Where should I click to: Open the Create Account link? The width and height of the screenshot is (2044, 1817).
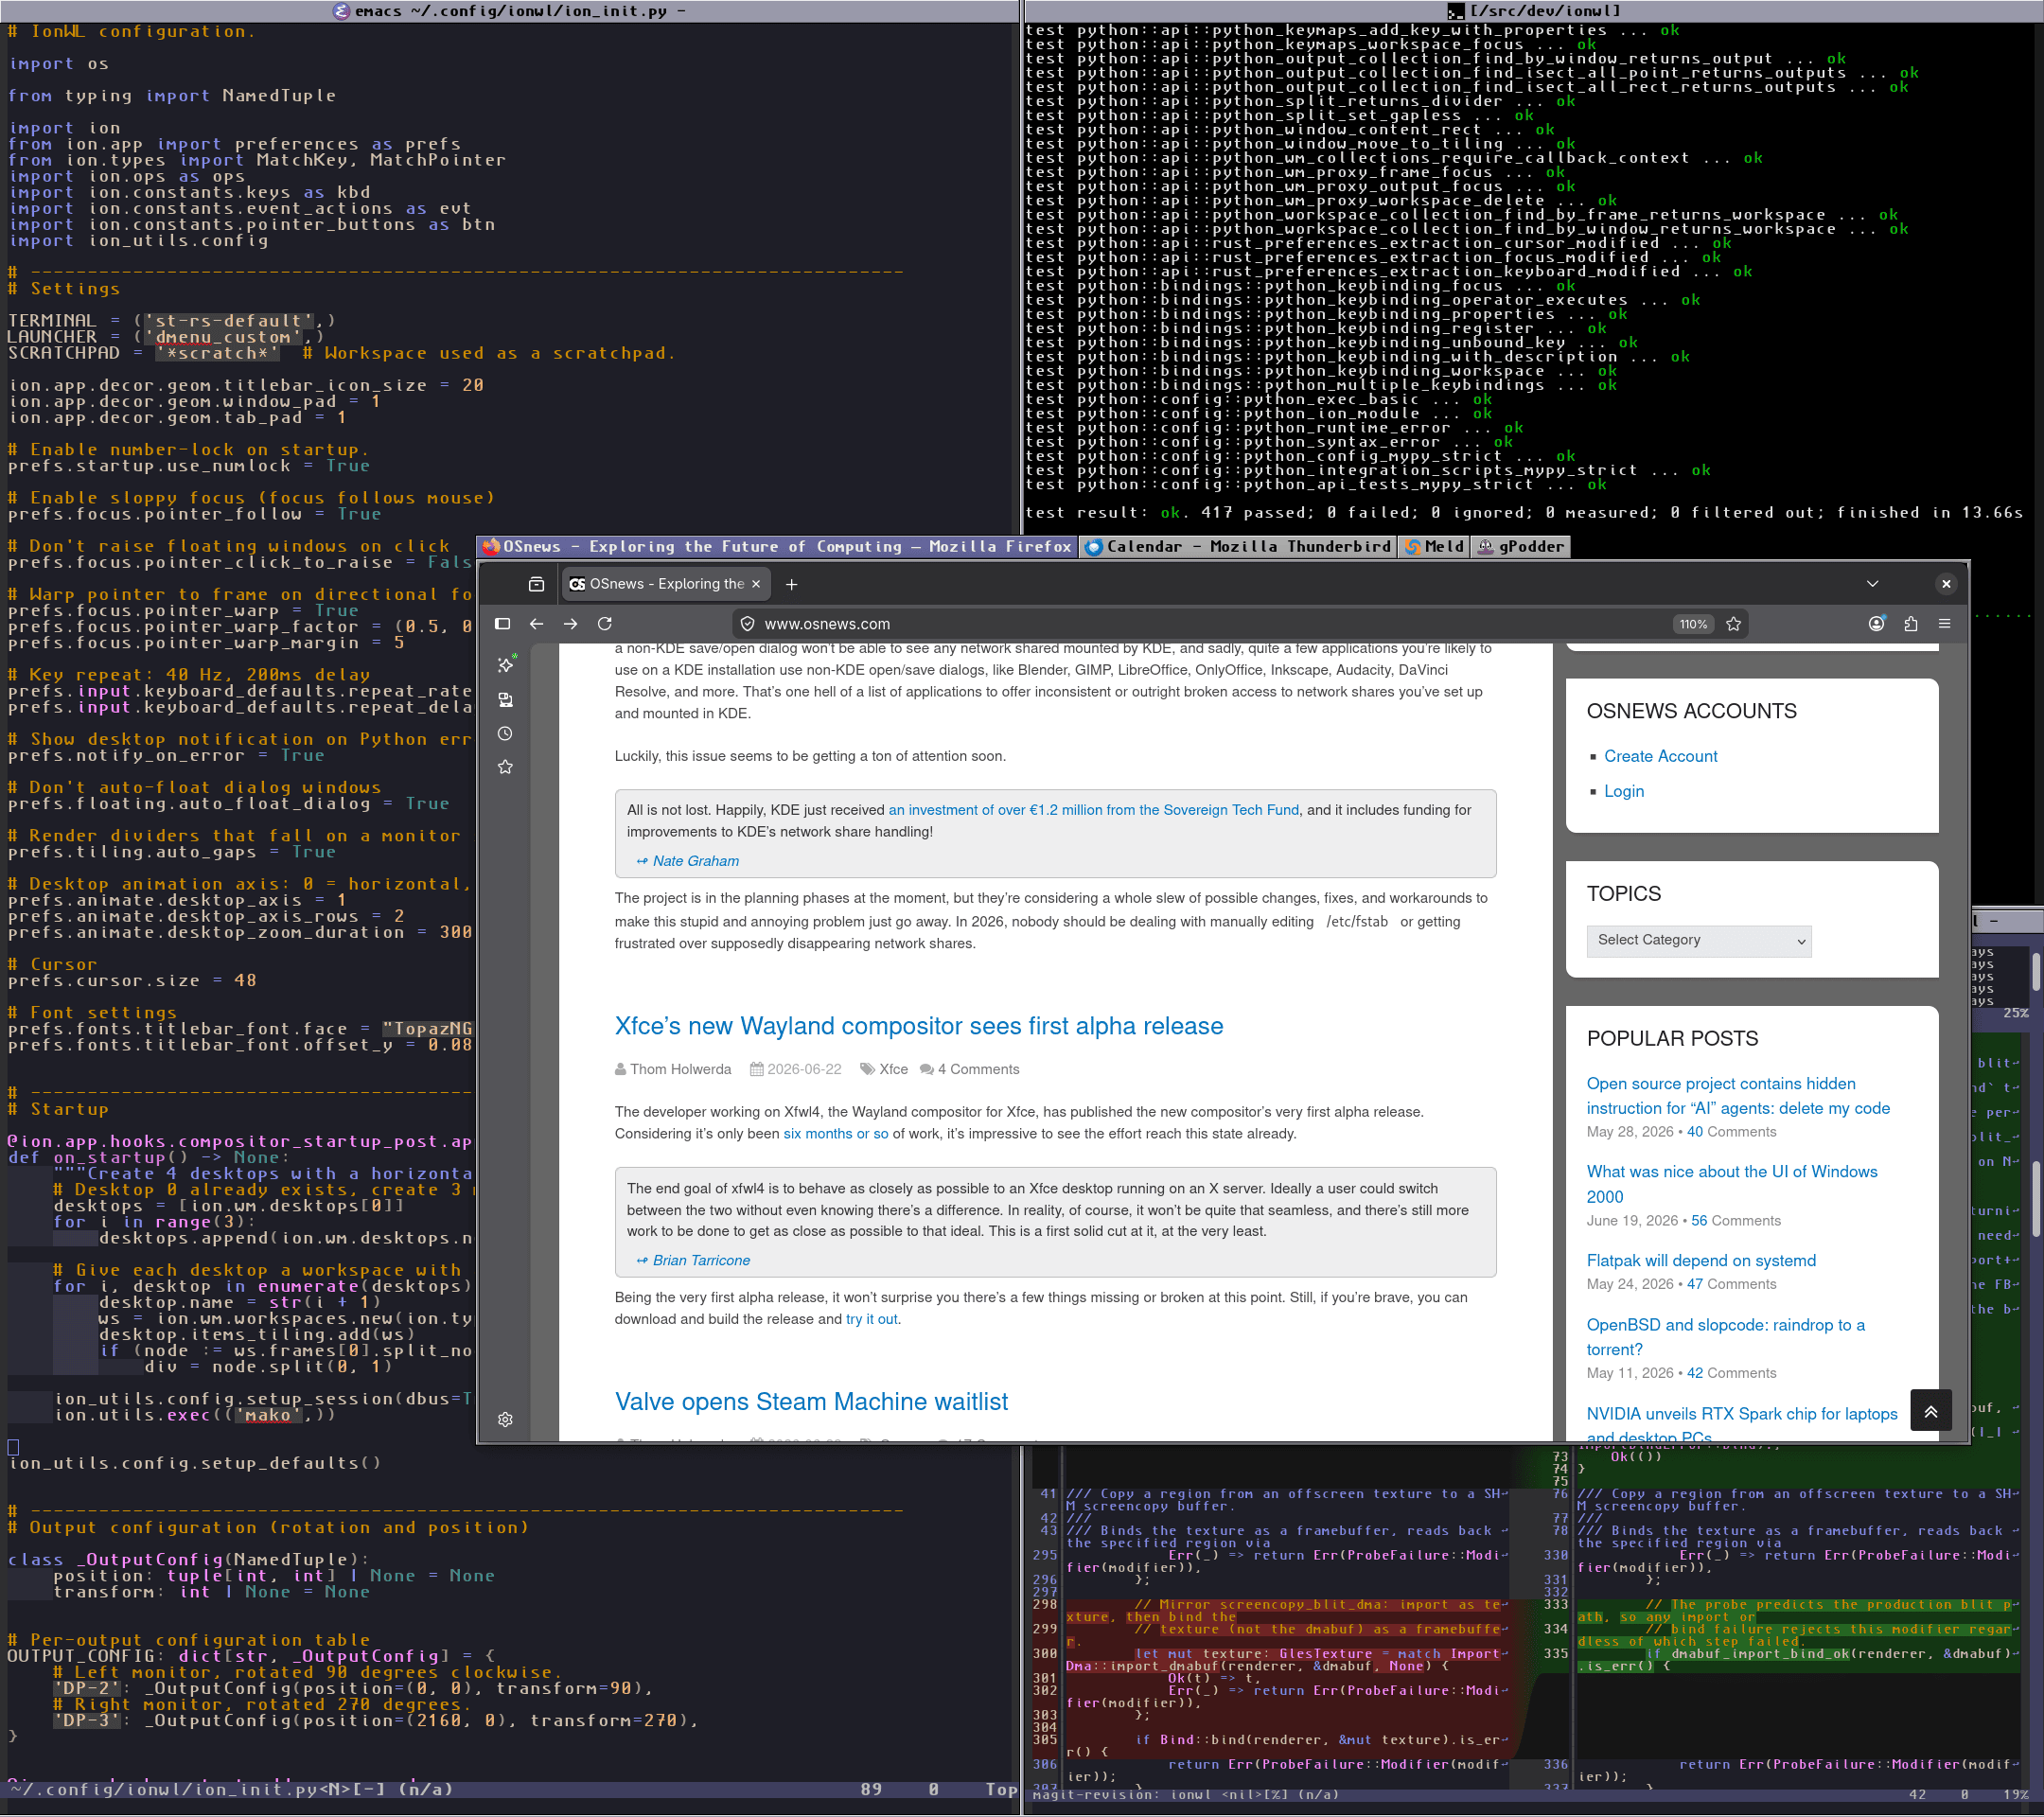pos(1661,757)
